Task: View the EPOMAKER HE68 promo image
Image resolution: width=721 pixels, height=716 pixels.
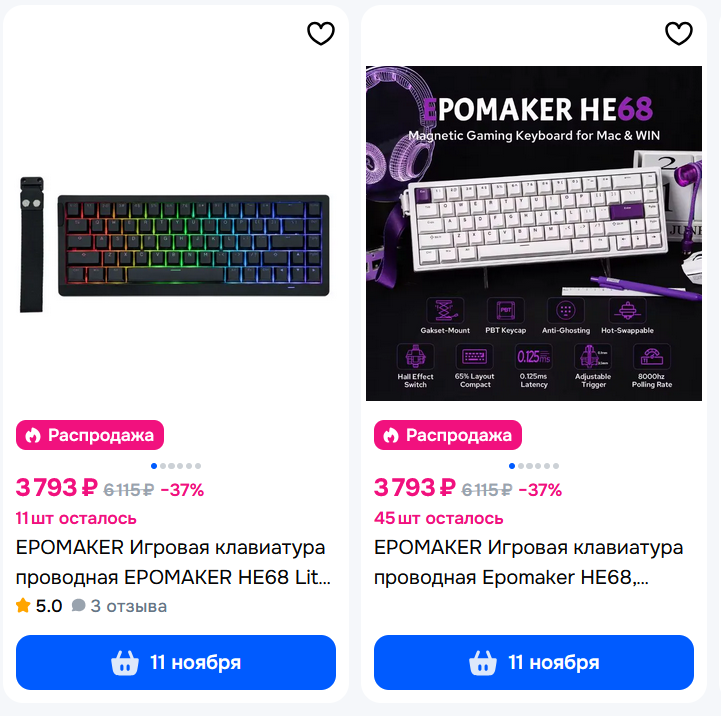Action: click(x=534, y=233)
